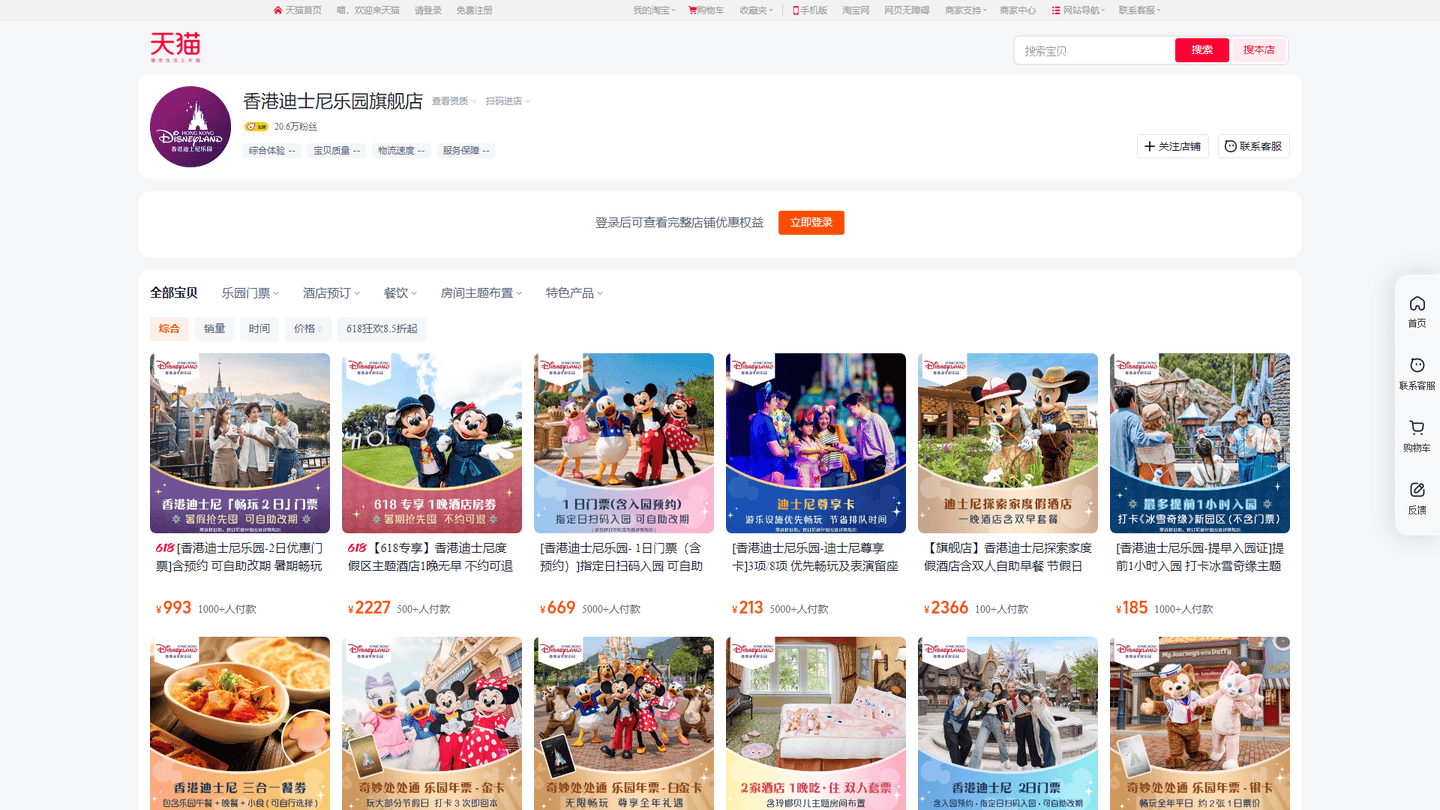This screenshot has height=810, width=1440.
Task: Click 免费注册 link in top bar
Action: [474, 10]
